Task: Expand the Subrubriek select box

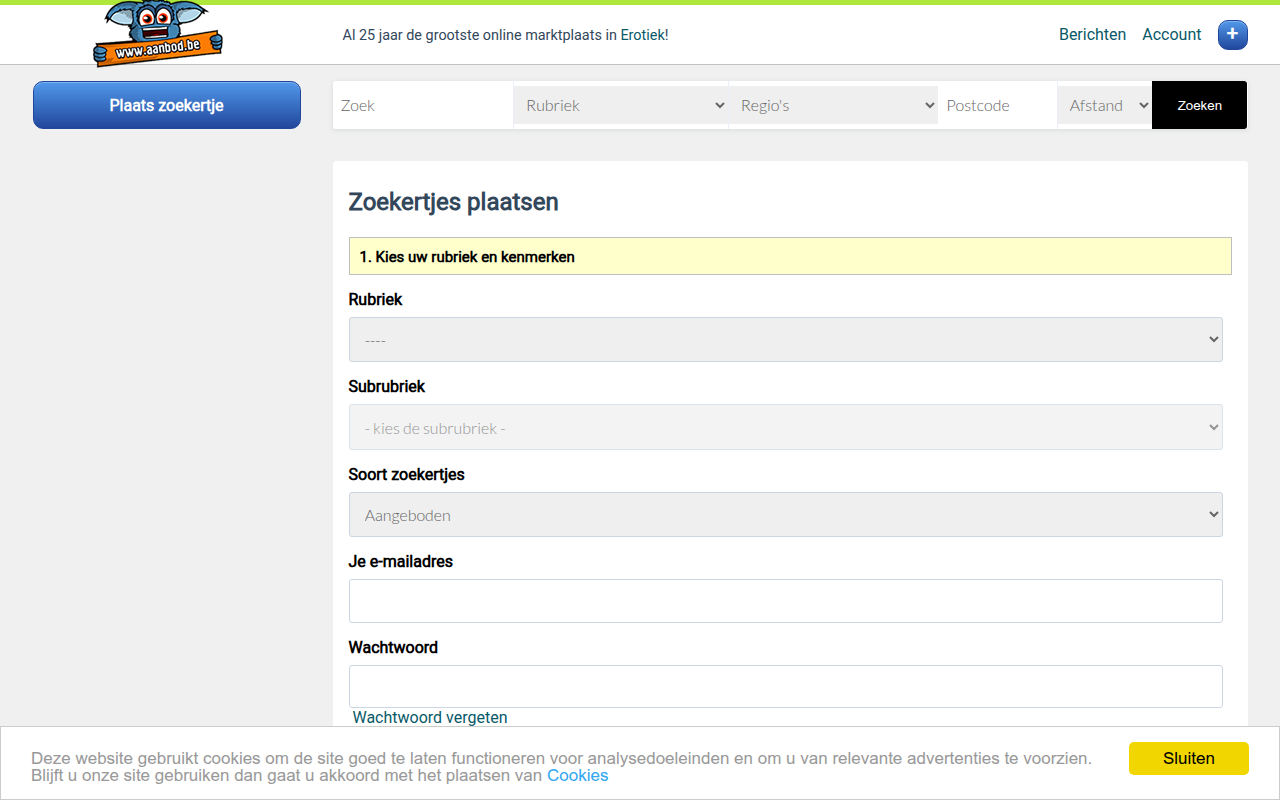Action: pyautogui.click(x=786, y=427)
